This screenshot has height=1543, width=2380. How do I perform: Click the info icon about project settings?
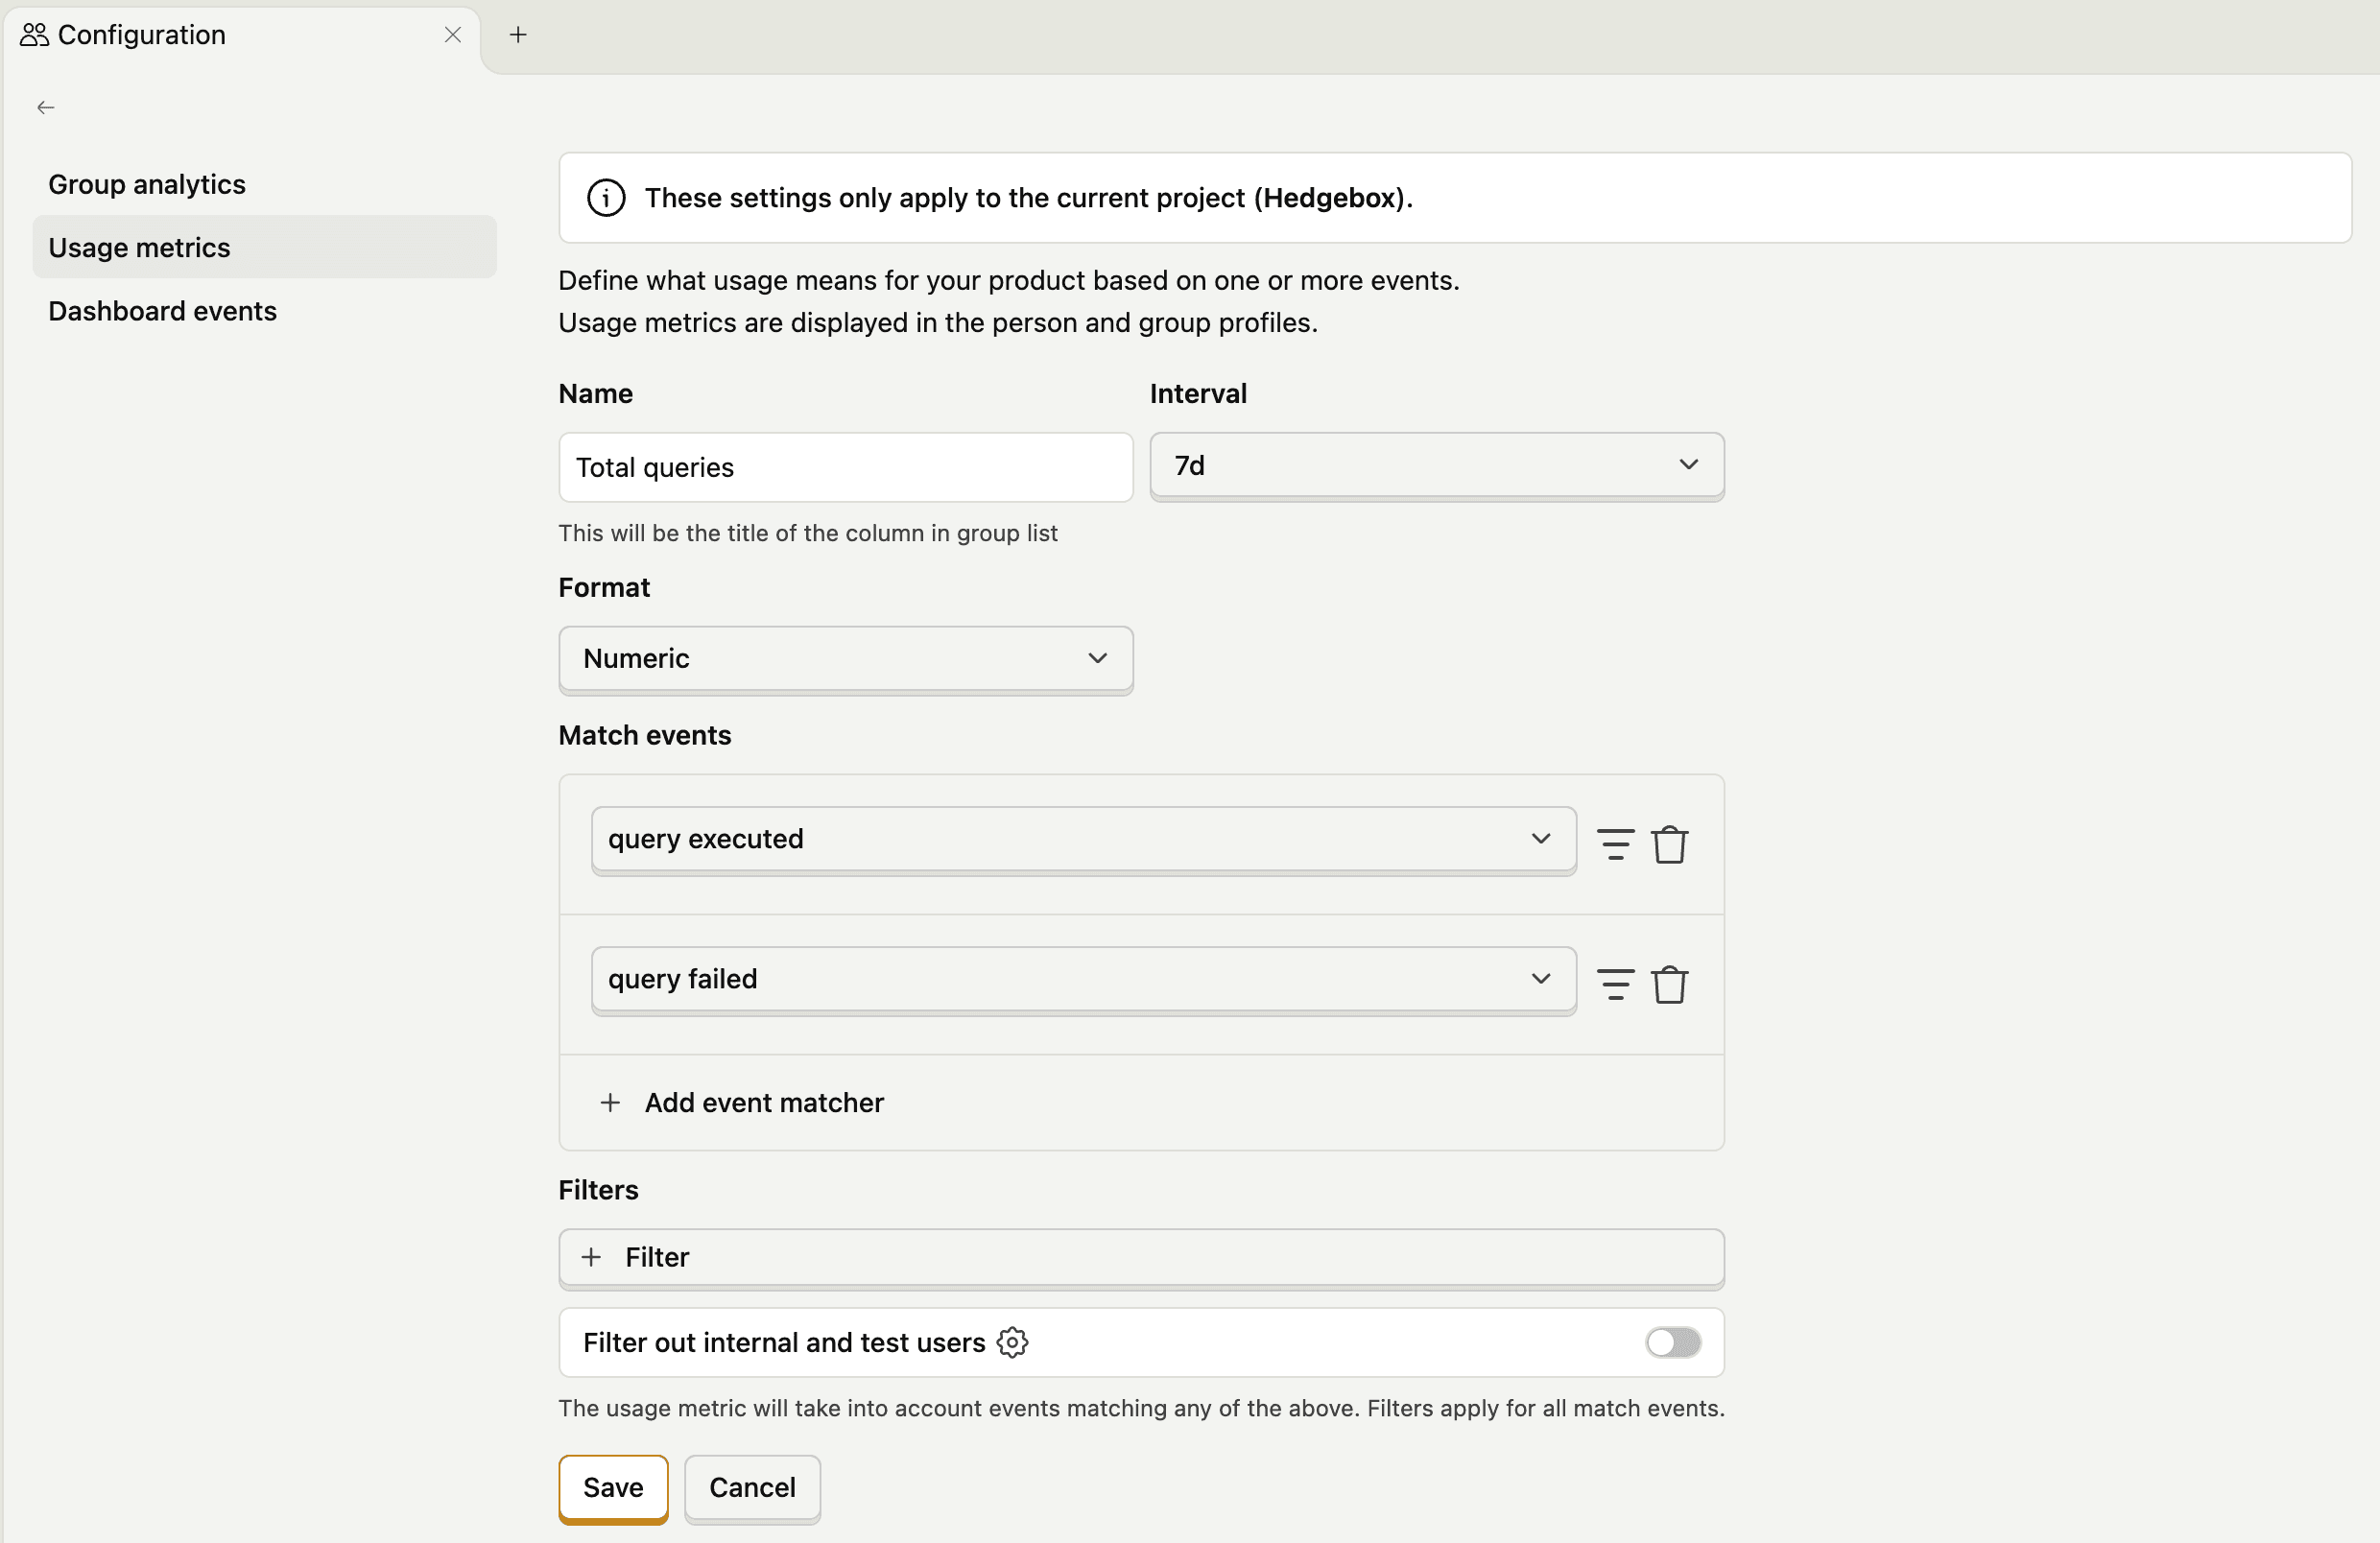click(606, 198)
